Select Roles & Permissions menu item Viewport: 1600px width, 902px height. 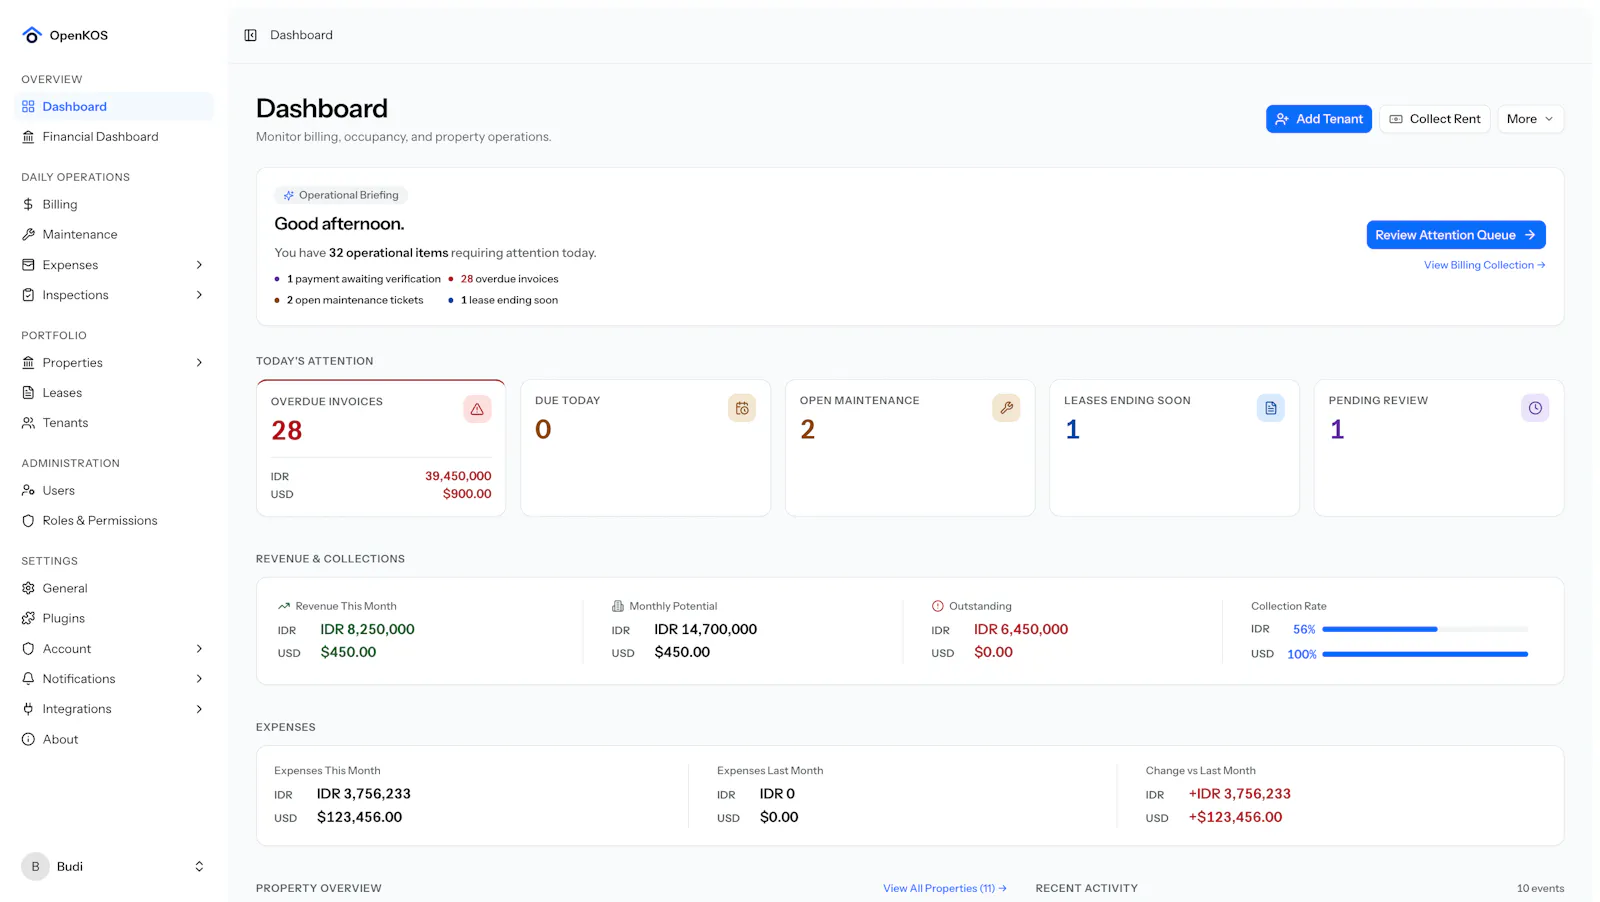pos(115,521)
